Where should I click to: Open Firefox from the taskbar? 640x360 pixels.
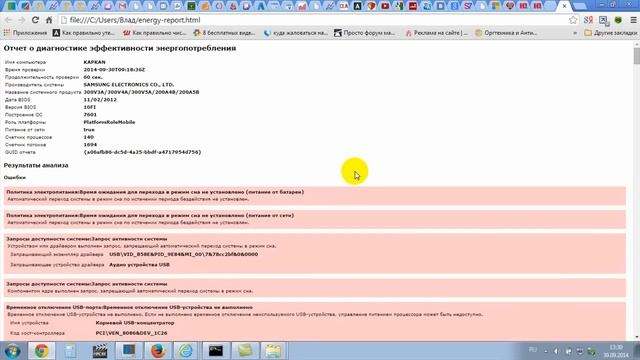(158, 351)
